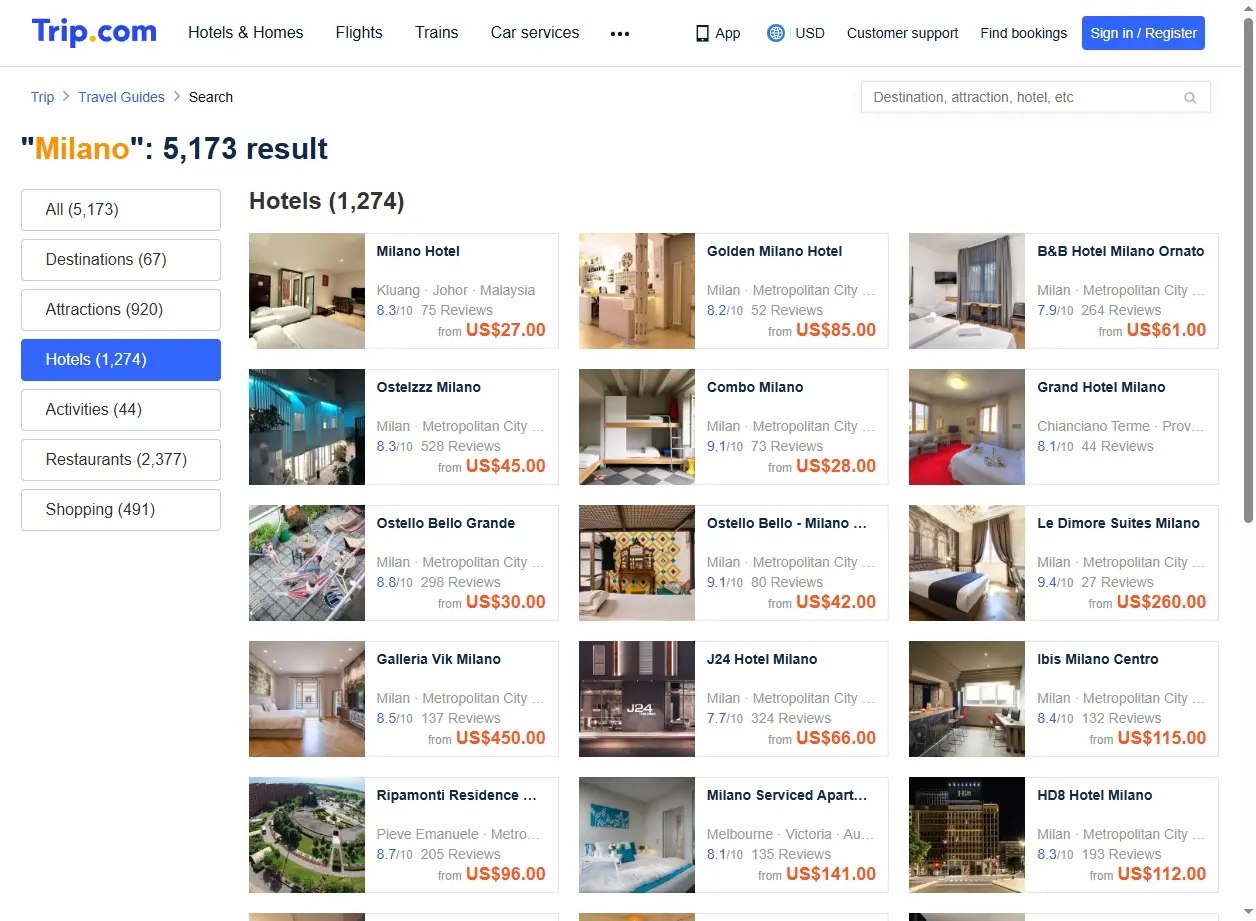This screenshot has height=921, width=1256.
Task: Click 528 Reviews under Ostelzzz Milano
Action: [461, 446]
